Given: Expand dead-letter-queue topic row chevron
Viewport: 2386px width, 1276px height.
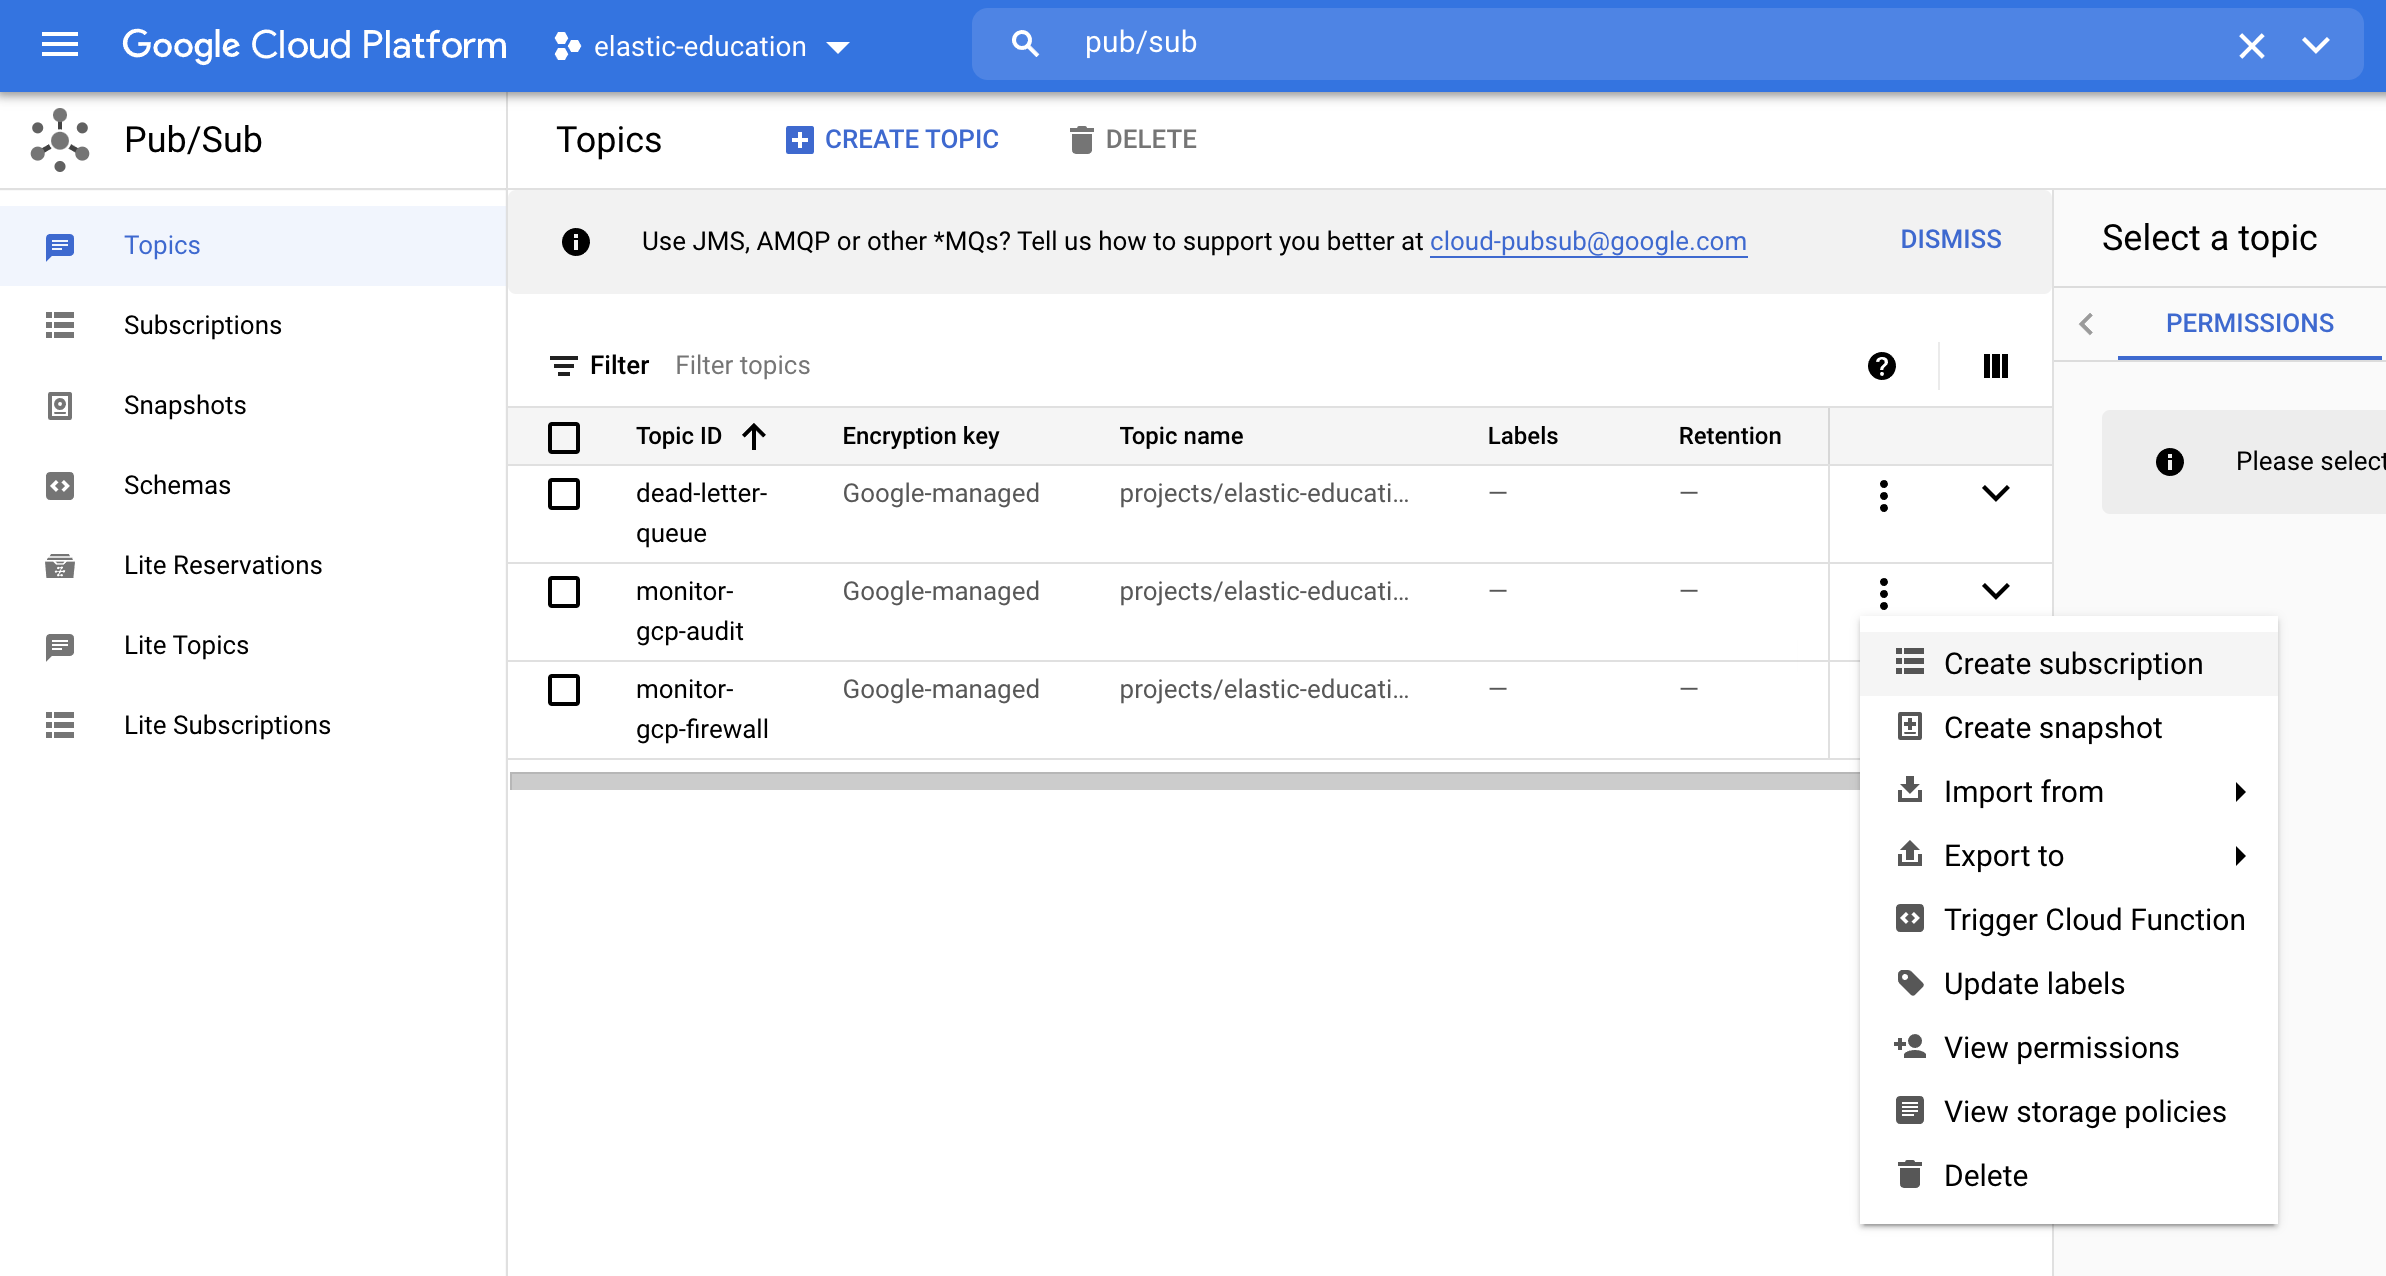Looking at the screenshot, I should 1993,494.
